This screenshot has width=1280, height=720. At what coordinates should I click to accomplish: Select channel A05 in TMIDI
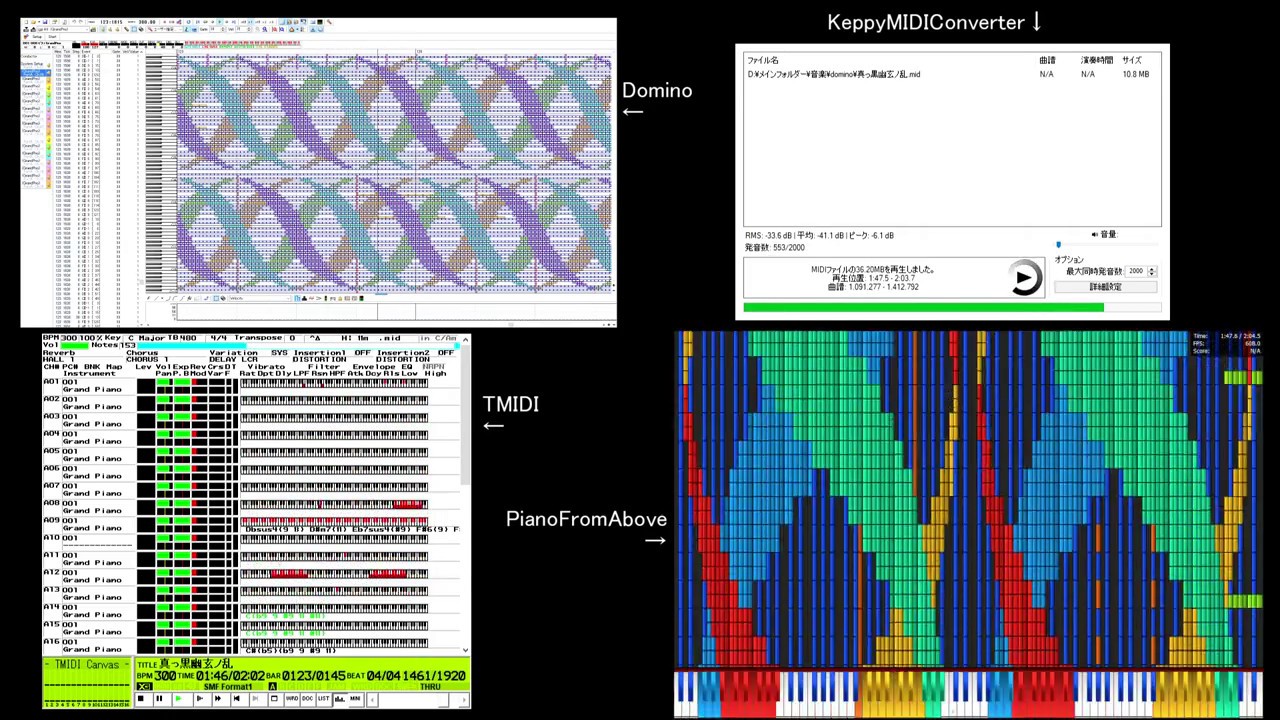click(x=52, y=451)
